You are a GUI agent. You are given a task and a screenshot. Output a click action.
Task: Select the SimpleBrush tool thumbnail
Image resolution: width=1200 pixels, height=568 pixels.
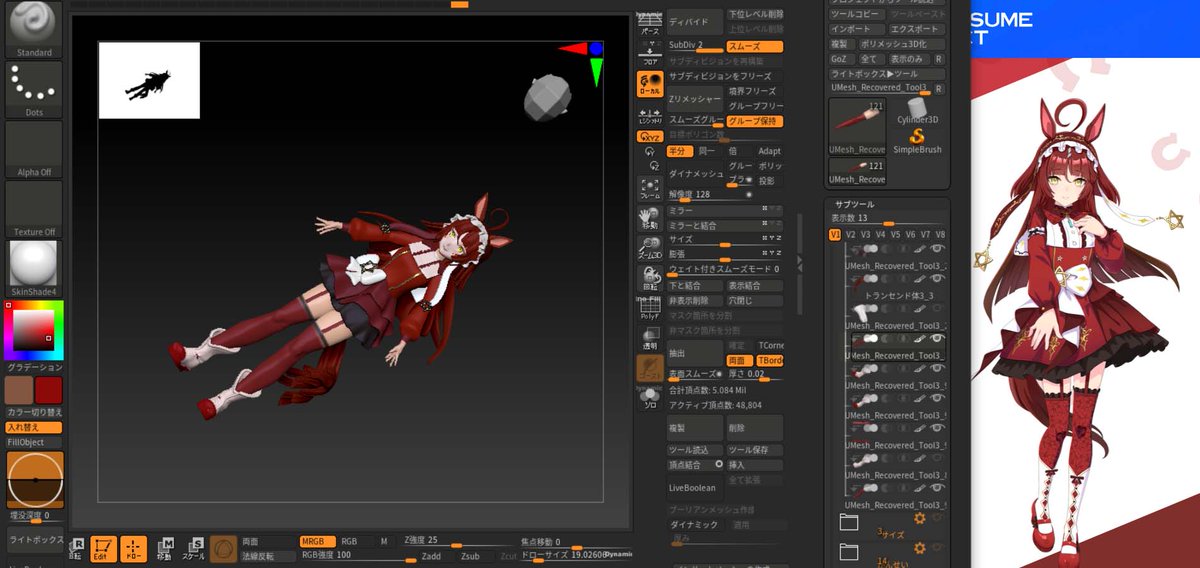point(917,141)
